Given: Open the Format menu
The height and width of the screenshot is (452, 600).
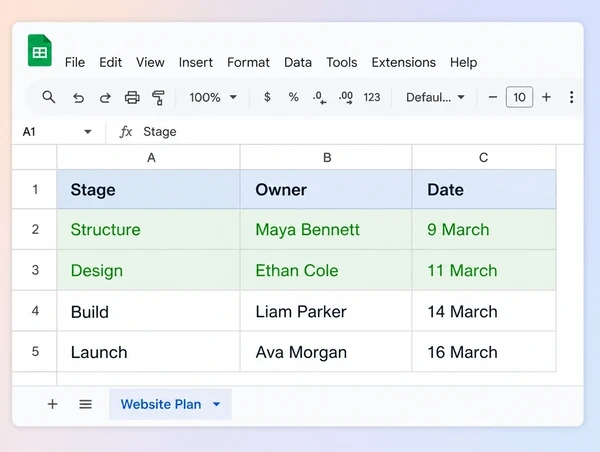Looking at the screenshot, I should (x=248, y=62).
